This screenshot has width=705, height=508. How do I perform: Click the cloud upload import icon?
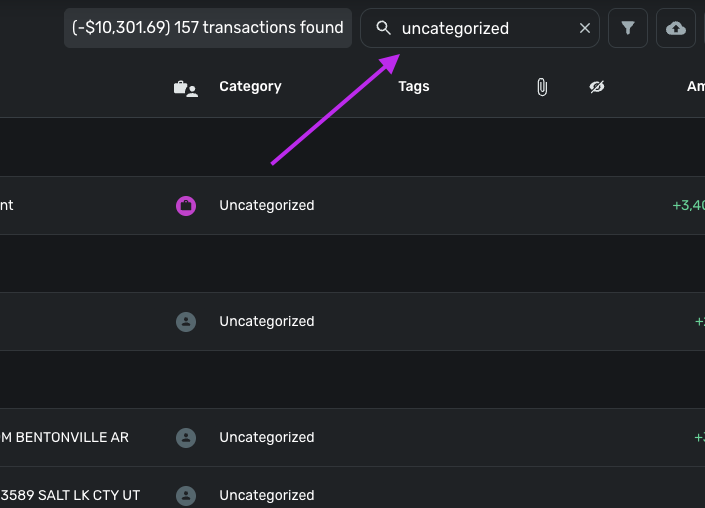click(x=676, y=28)
